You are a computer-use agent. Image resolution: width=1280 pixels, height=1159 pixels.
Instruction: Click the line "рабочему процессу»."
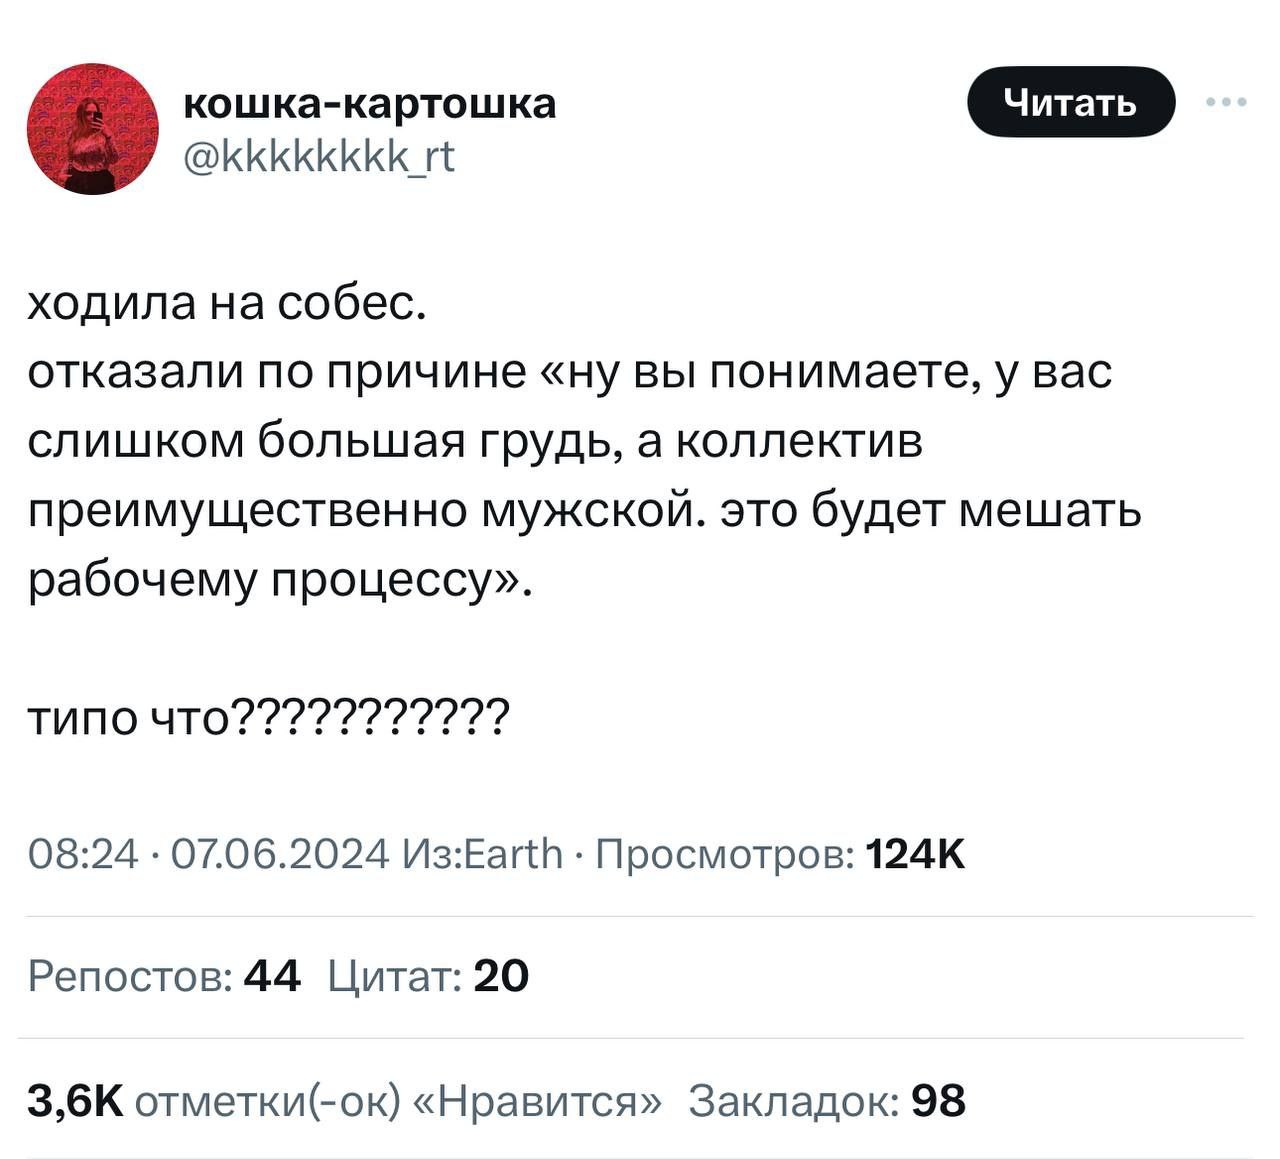pyautogui.click(x=280, y=579)
